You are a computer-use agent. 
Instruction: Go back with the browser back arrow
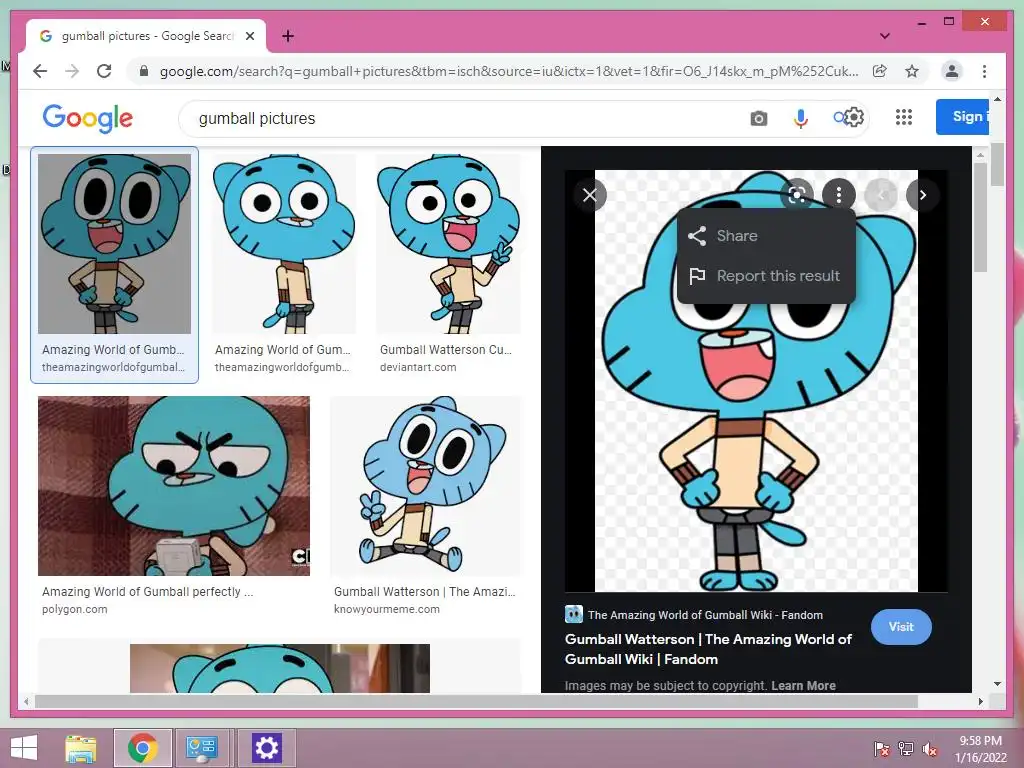click(x=40, y=71)
